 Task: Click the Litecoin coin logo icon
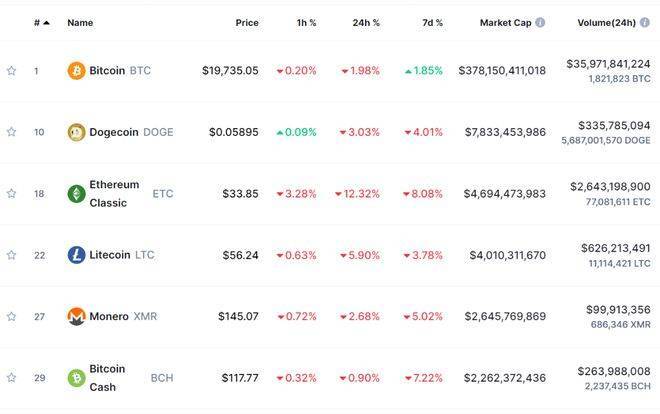(x=76, y=255)
